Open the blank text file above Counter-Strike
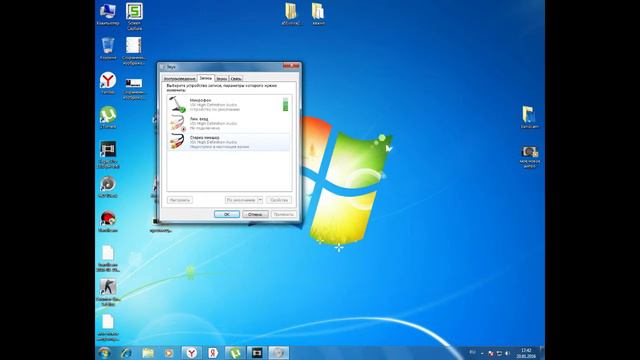This screenshot has width=640, height=360. pos(108,259)
